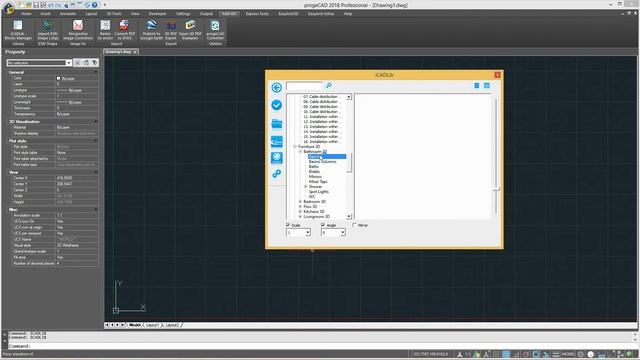Collapse the Plot style property section
The image size is (640, 360).
click(96, 140)
